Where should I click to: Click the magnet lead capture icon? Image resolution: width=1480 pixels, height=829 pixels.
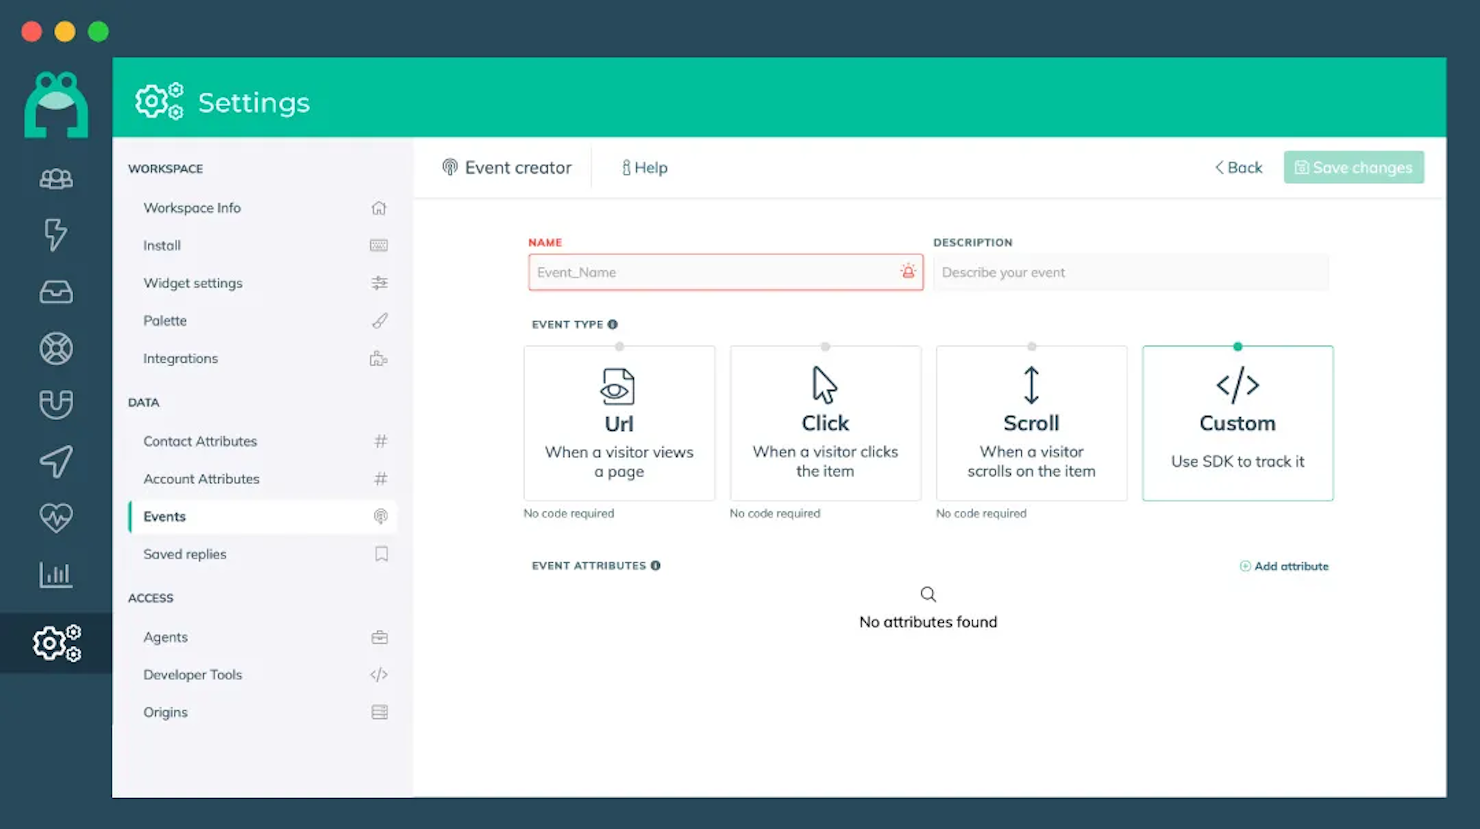click(x=56, y=404)
